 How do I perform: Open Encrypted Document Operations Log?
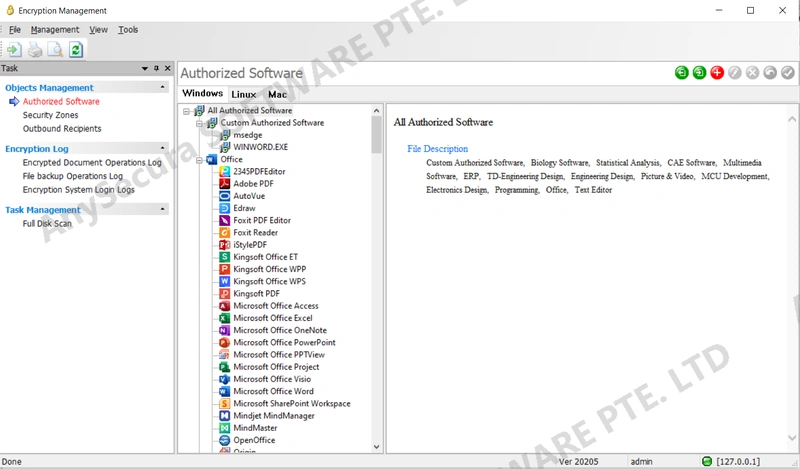pyautogui.click(x=92, y=163)
